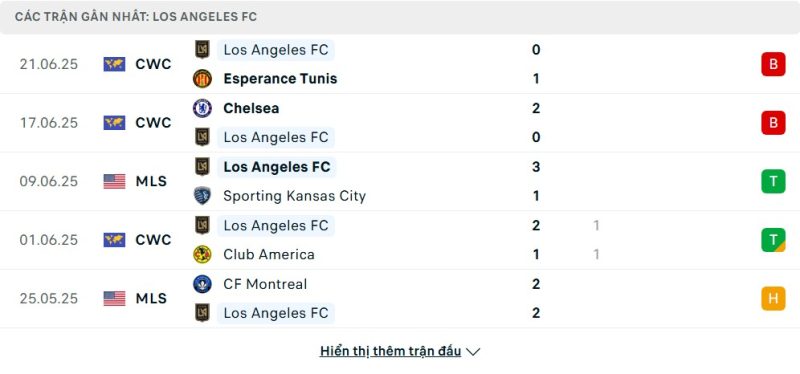Click the green T badge for the Kansas City match
Screen dimensions: 800x374
[x=773, y=181]
